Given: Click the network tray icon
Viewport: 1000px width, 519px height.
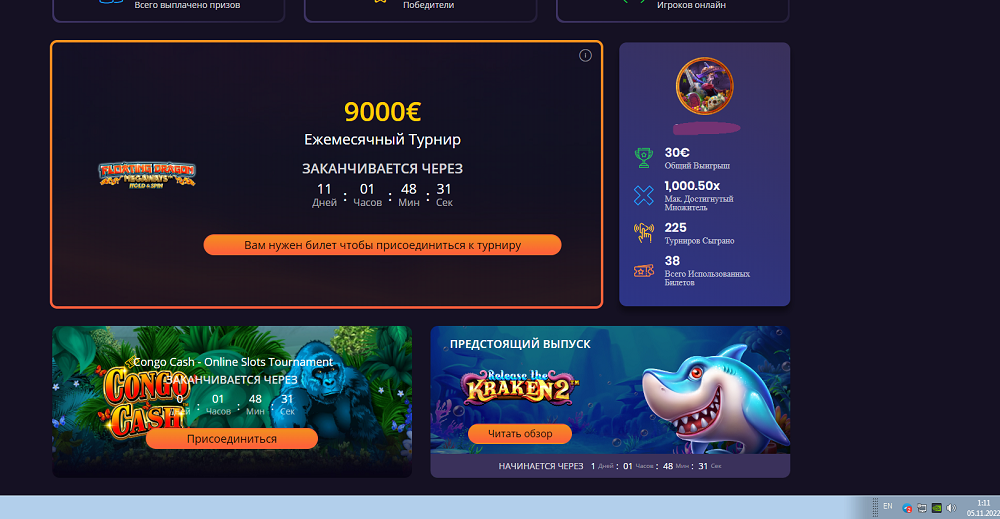Looking at the screenshot, I should tap(922, 508).
